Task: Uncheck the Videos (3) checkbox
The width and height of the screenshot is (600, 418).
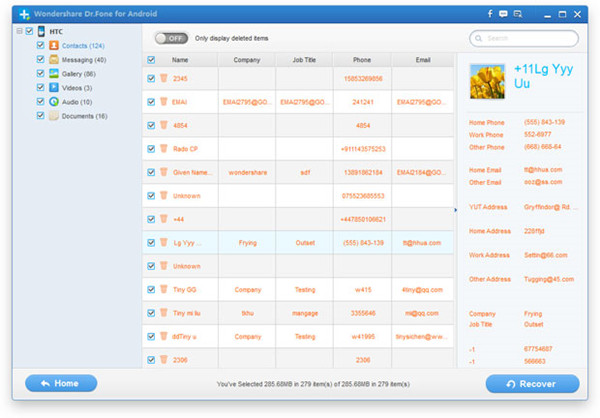Action: click(x=40, y=87)
